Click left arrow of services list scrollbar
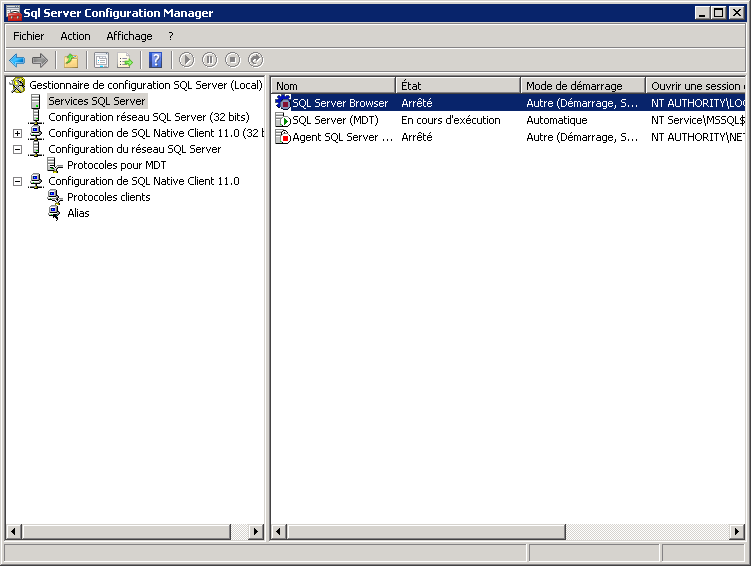Screen dimensions: 751x566 tap(279, 532)
